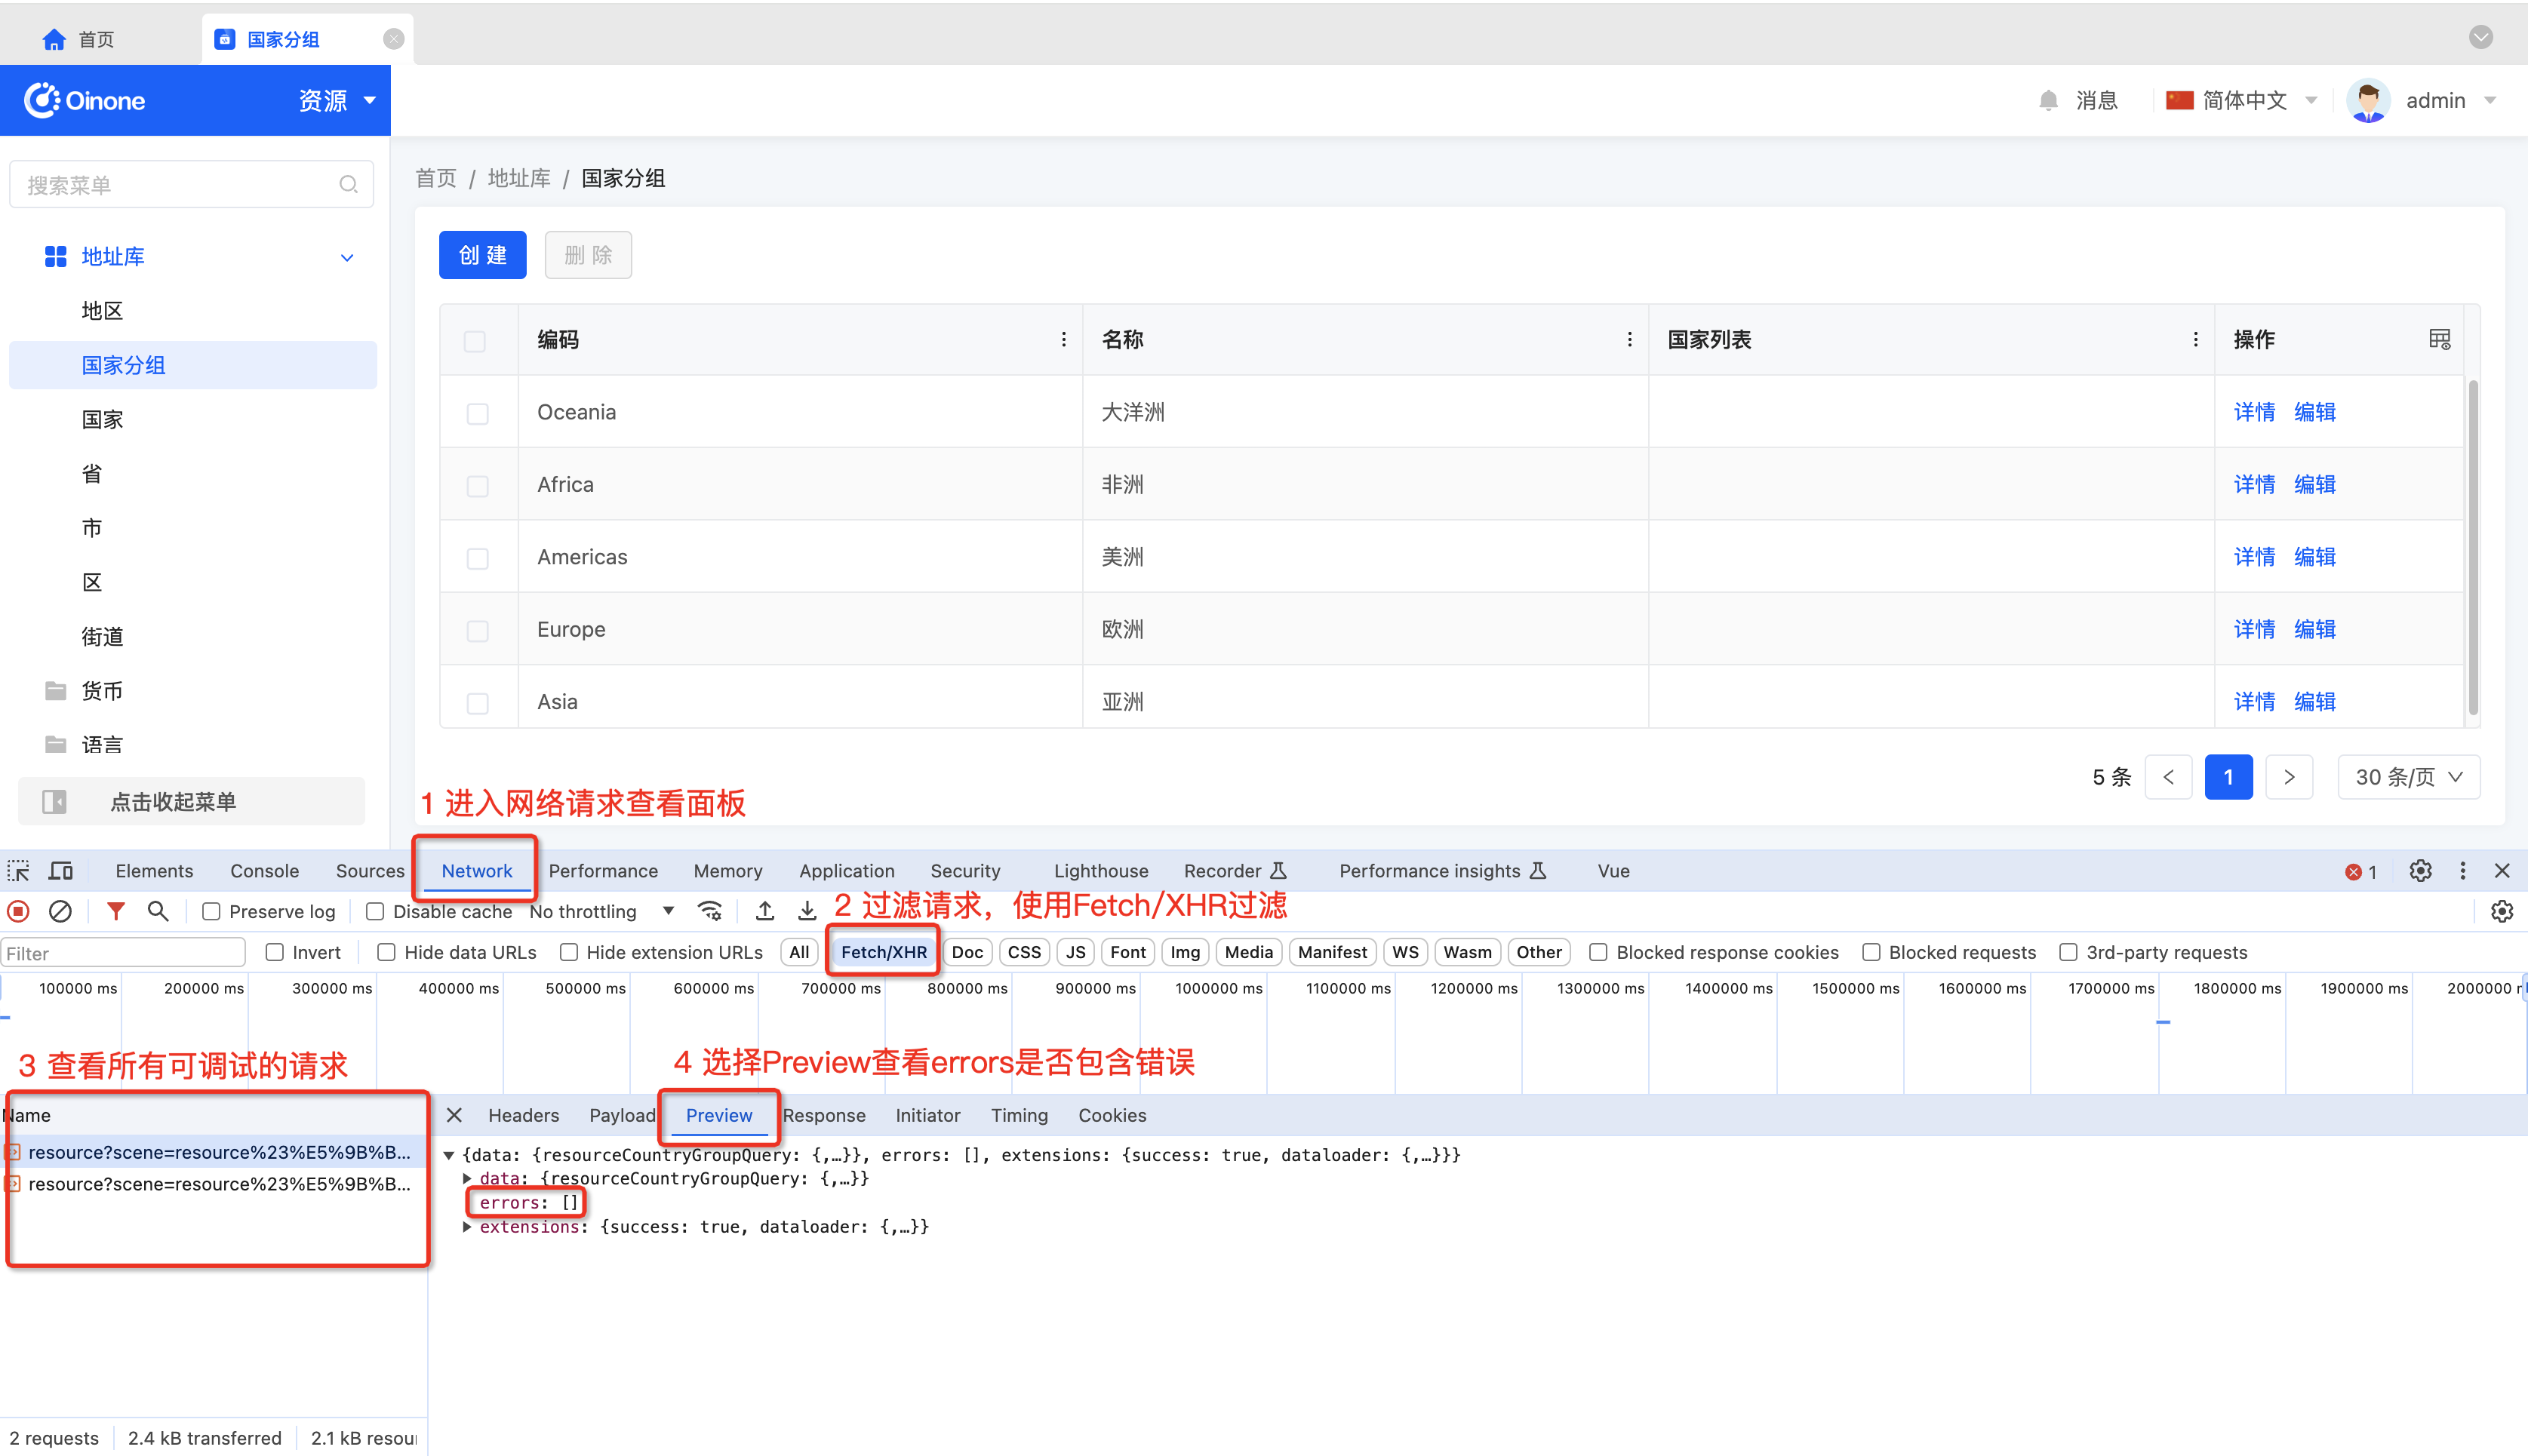Open the network search magnifier icon
This screenshot has width=2528, height=1456.
click(x=158, y=911)
